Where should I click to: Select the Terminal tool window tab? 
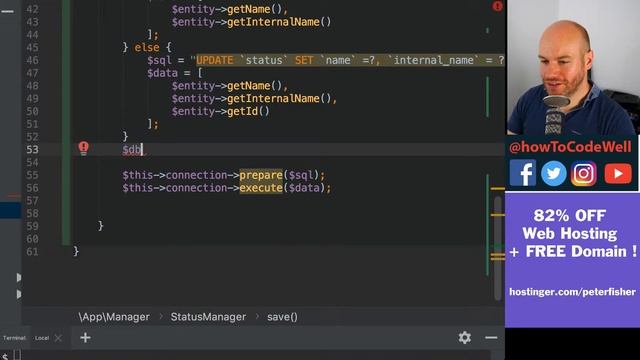click(14, 338)
